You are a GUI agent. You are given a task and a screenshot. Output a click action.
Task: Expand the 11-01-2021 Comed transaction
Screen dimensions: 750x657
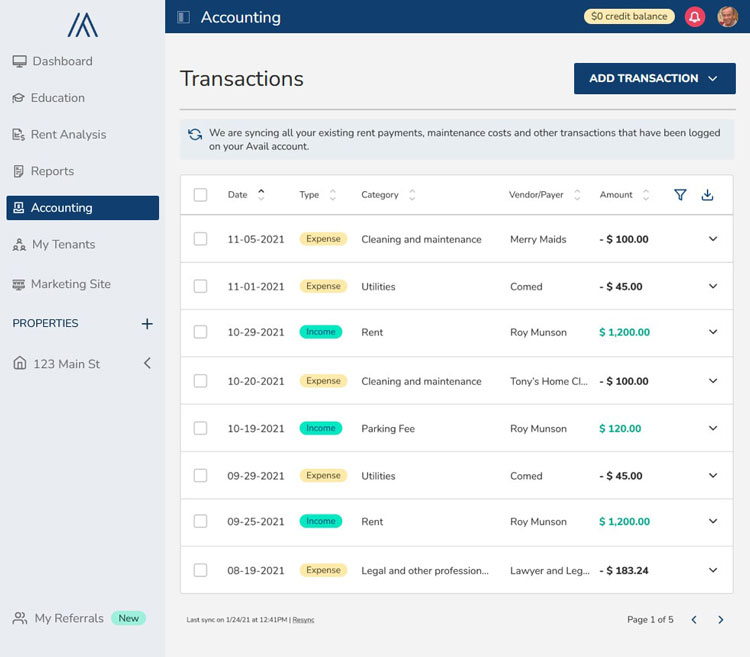coord(713,286)
